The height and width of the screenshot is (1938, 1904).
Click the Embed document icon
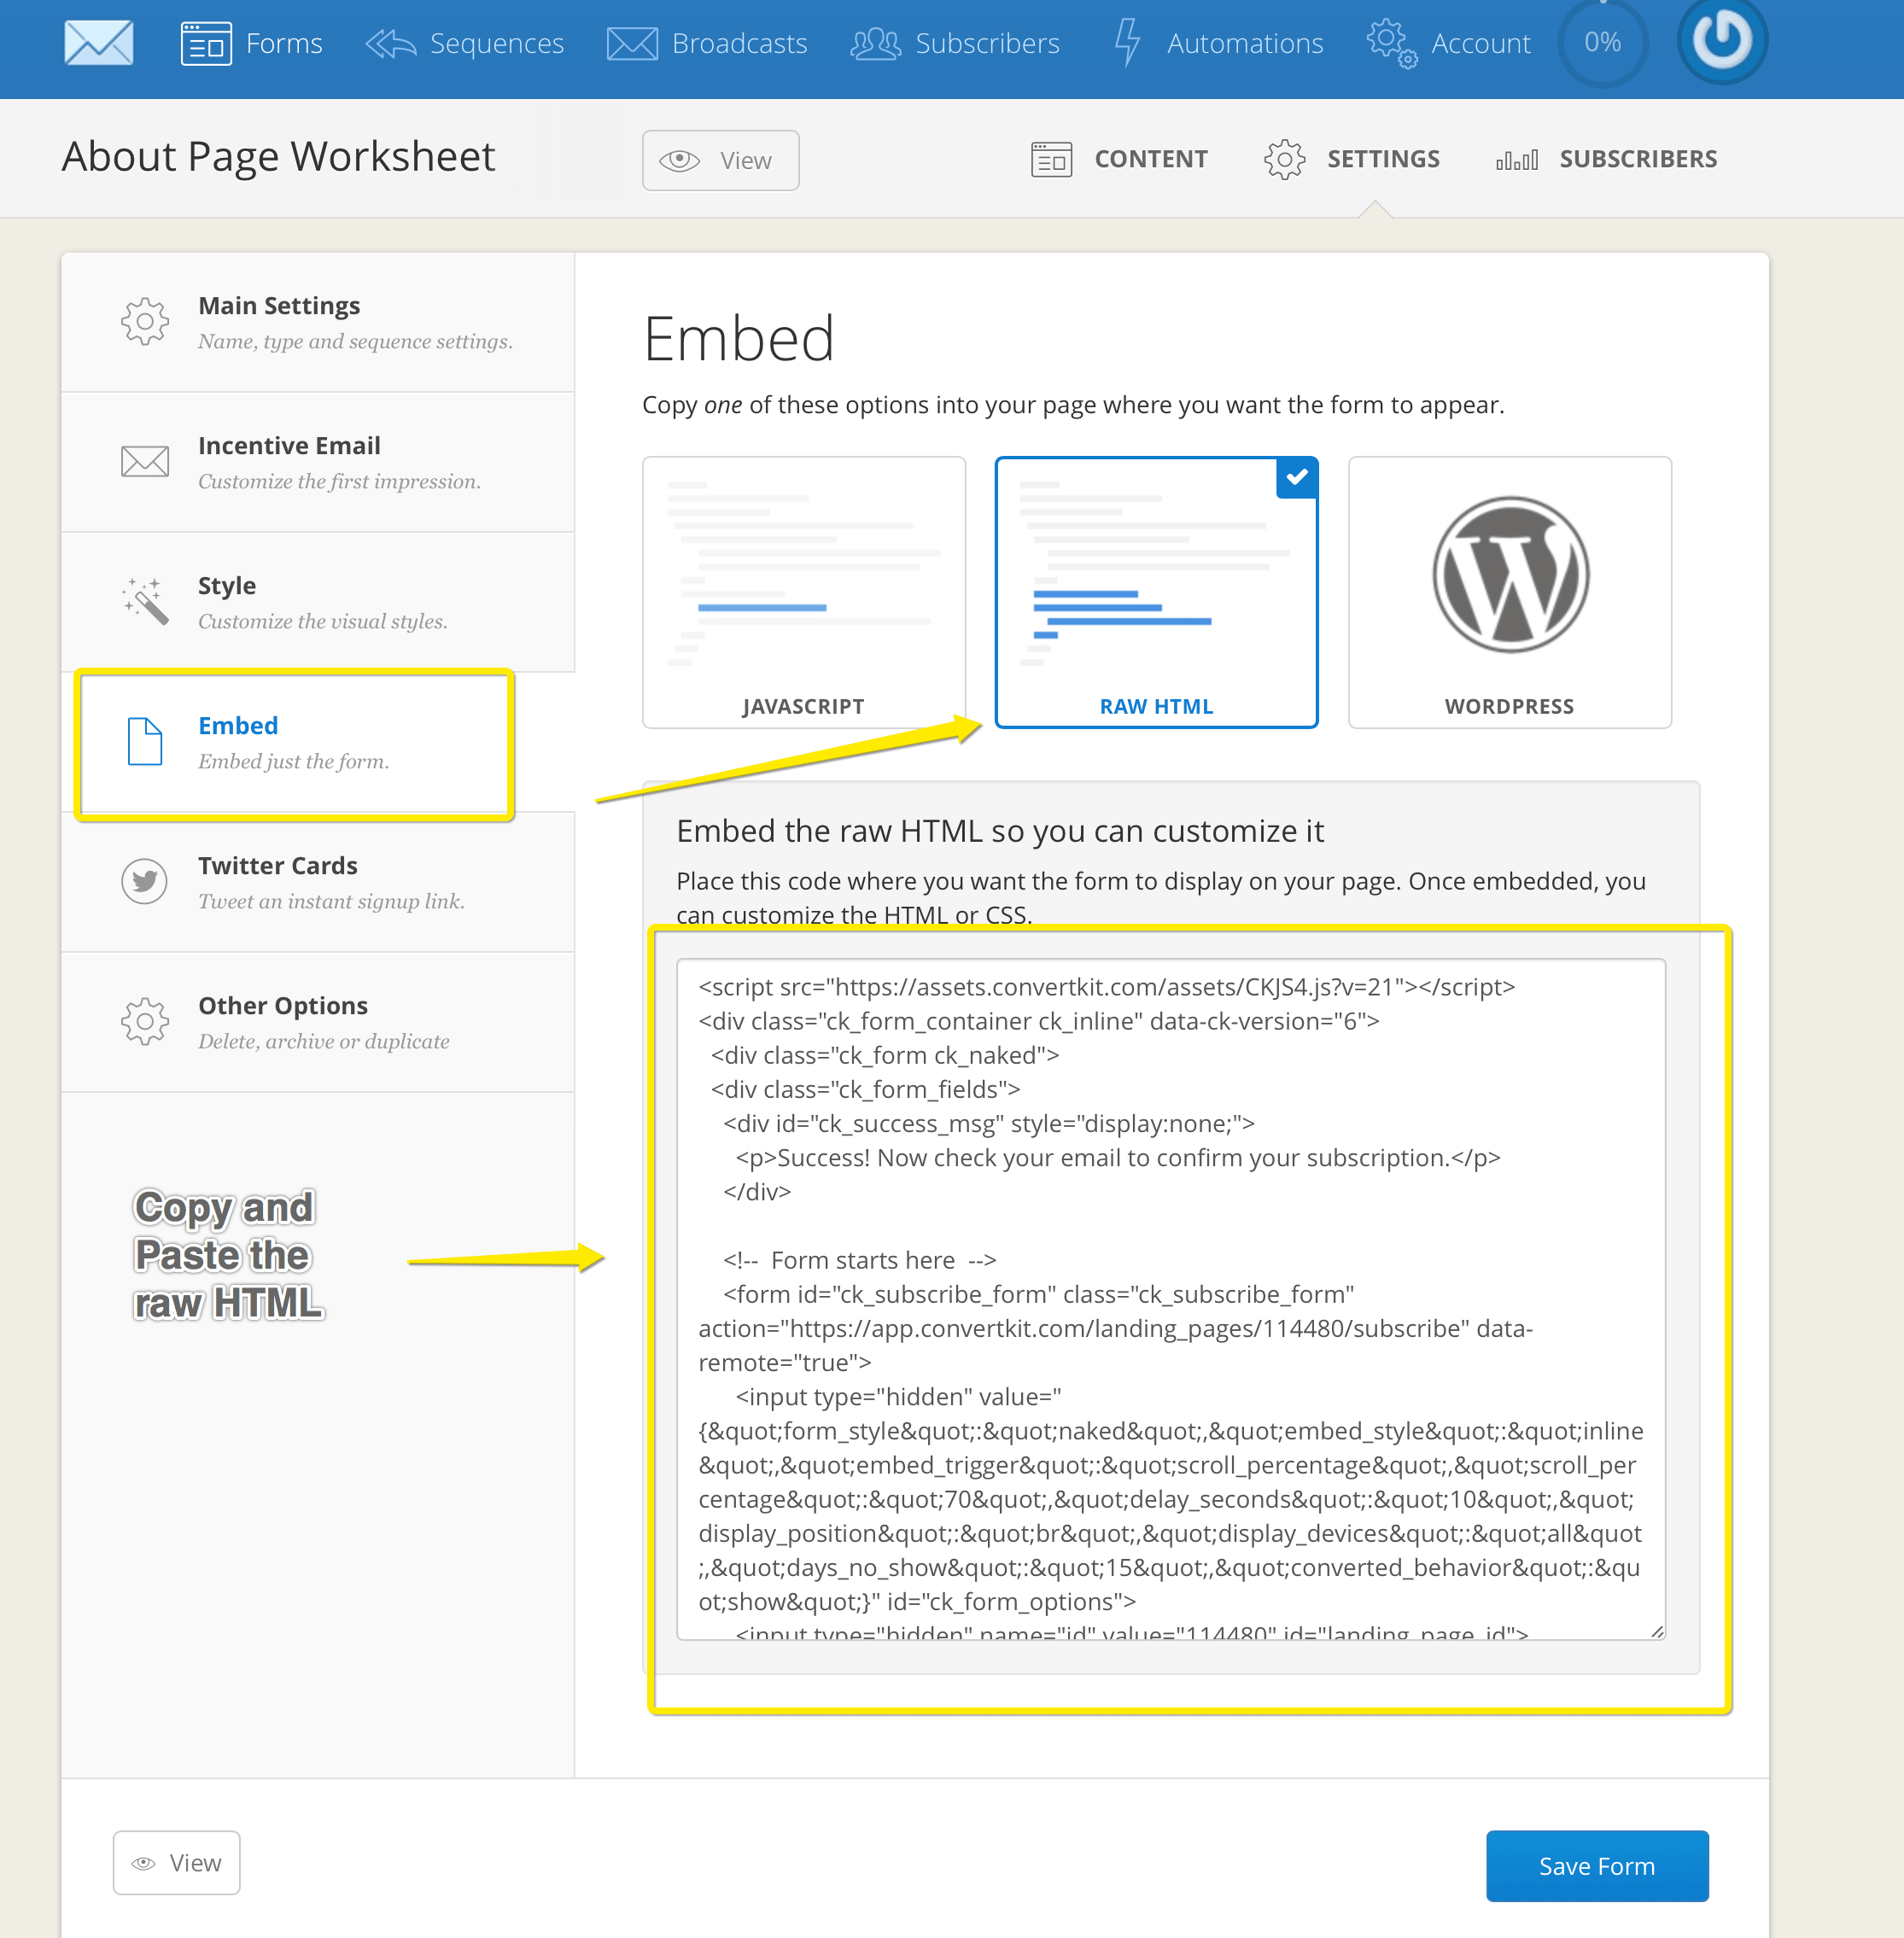click(145, 741)
